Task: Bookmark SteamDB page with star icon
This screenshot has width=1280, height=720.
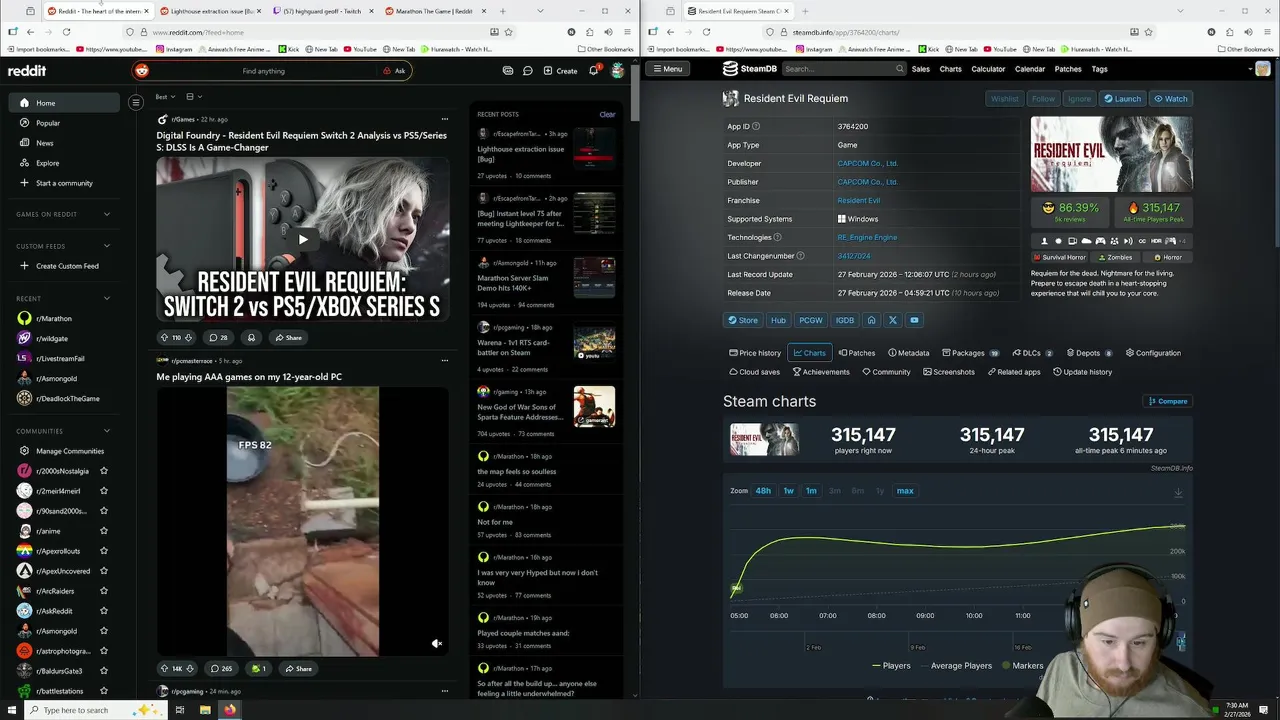Action: 1148,32
